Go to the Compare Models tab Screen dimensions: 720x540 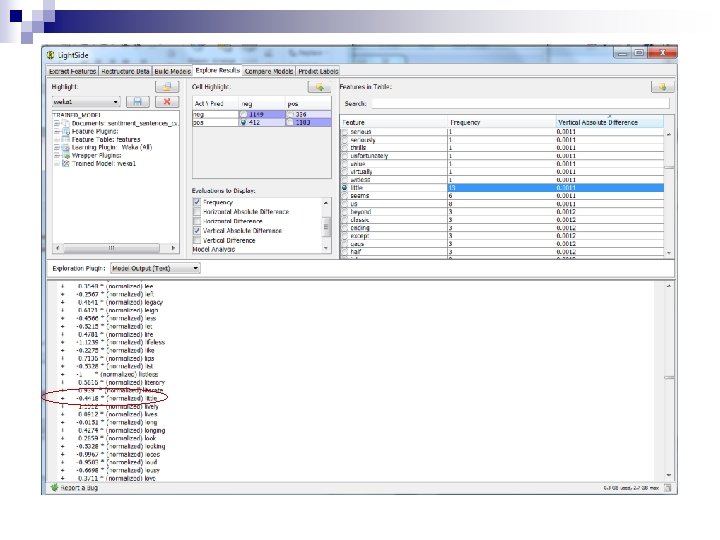[x=269, y=71]
